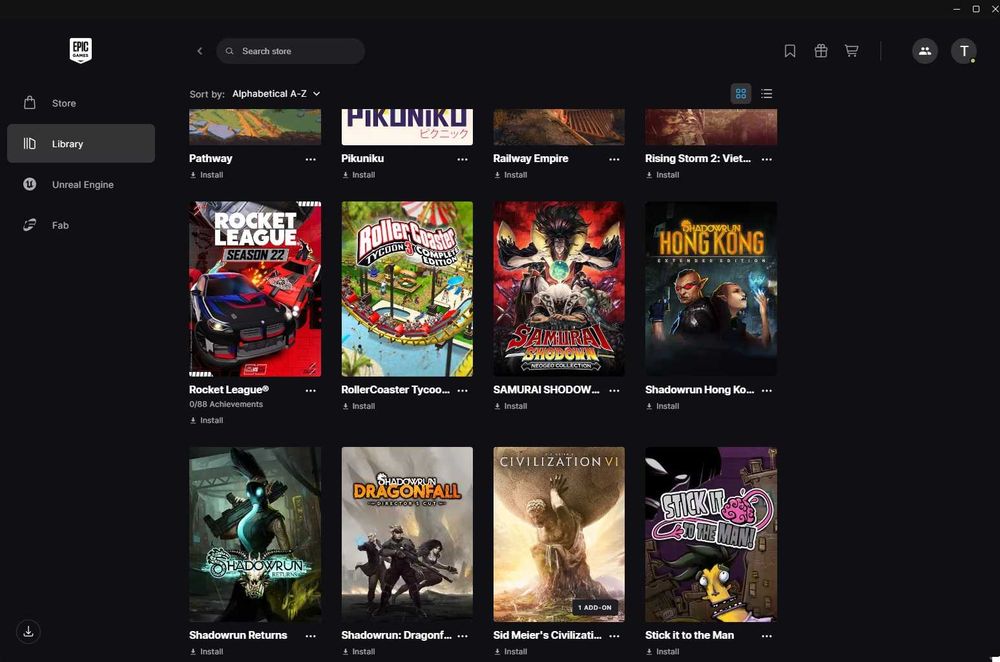
Task: Install Rising Storm 2: Vietnam
Action: tap(663, 175)
